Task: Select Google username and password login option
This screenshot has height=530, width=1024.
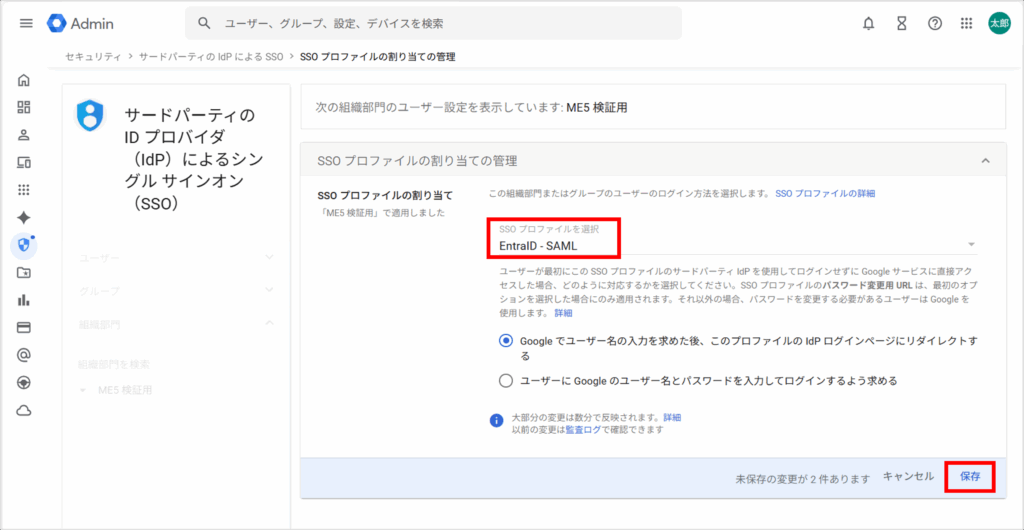Action: tap(507, 380)
